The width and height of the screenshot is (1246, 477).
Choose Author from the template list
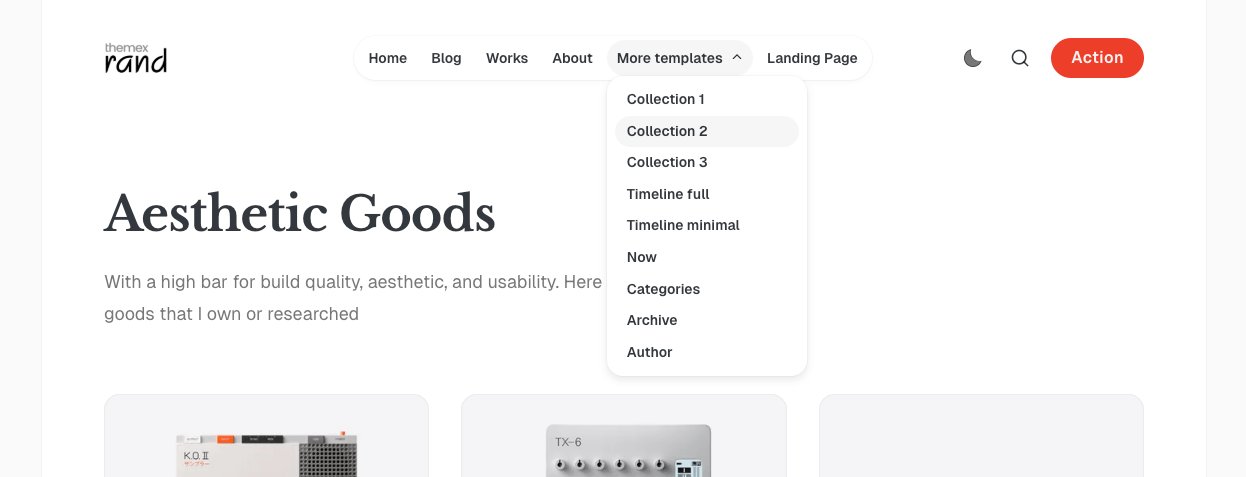tap(649, 352)
